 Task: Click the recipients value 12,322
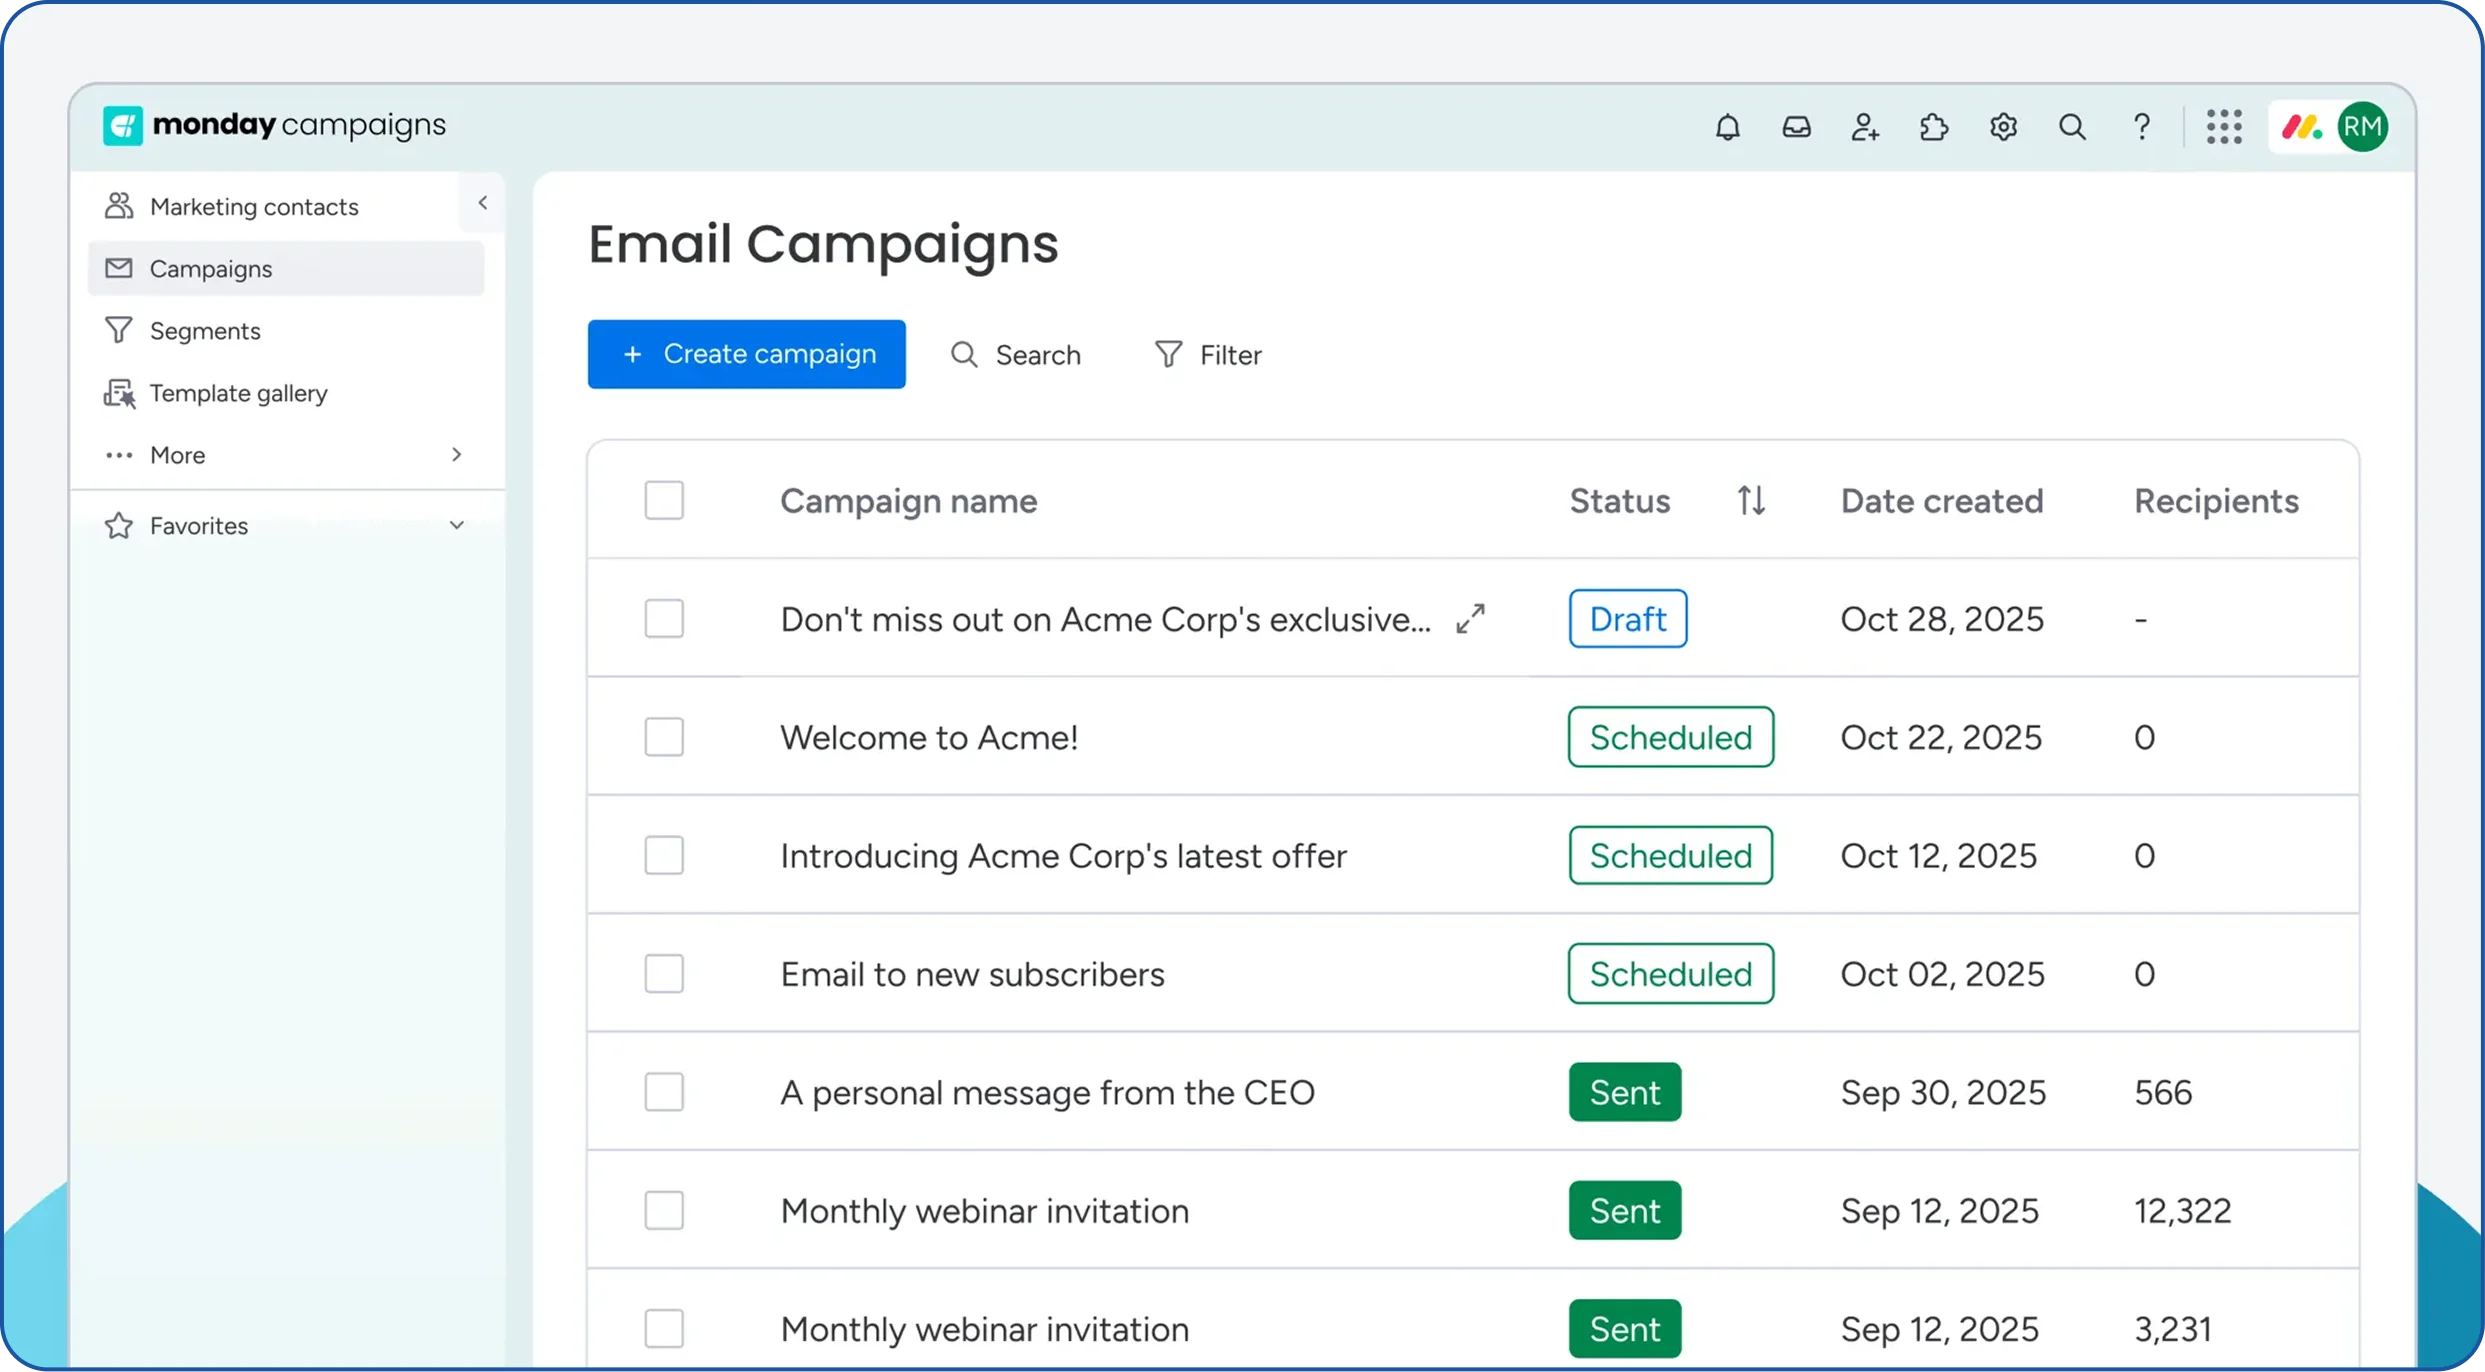(x=2182, y=1211)
